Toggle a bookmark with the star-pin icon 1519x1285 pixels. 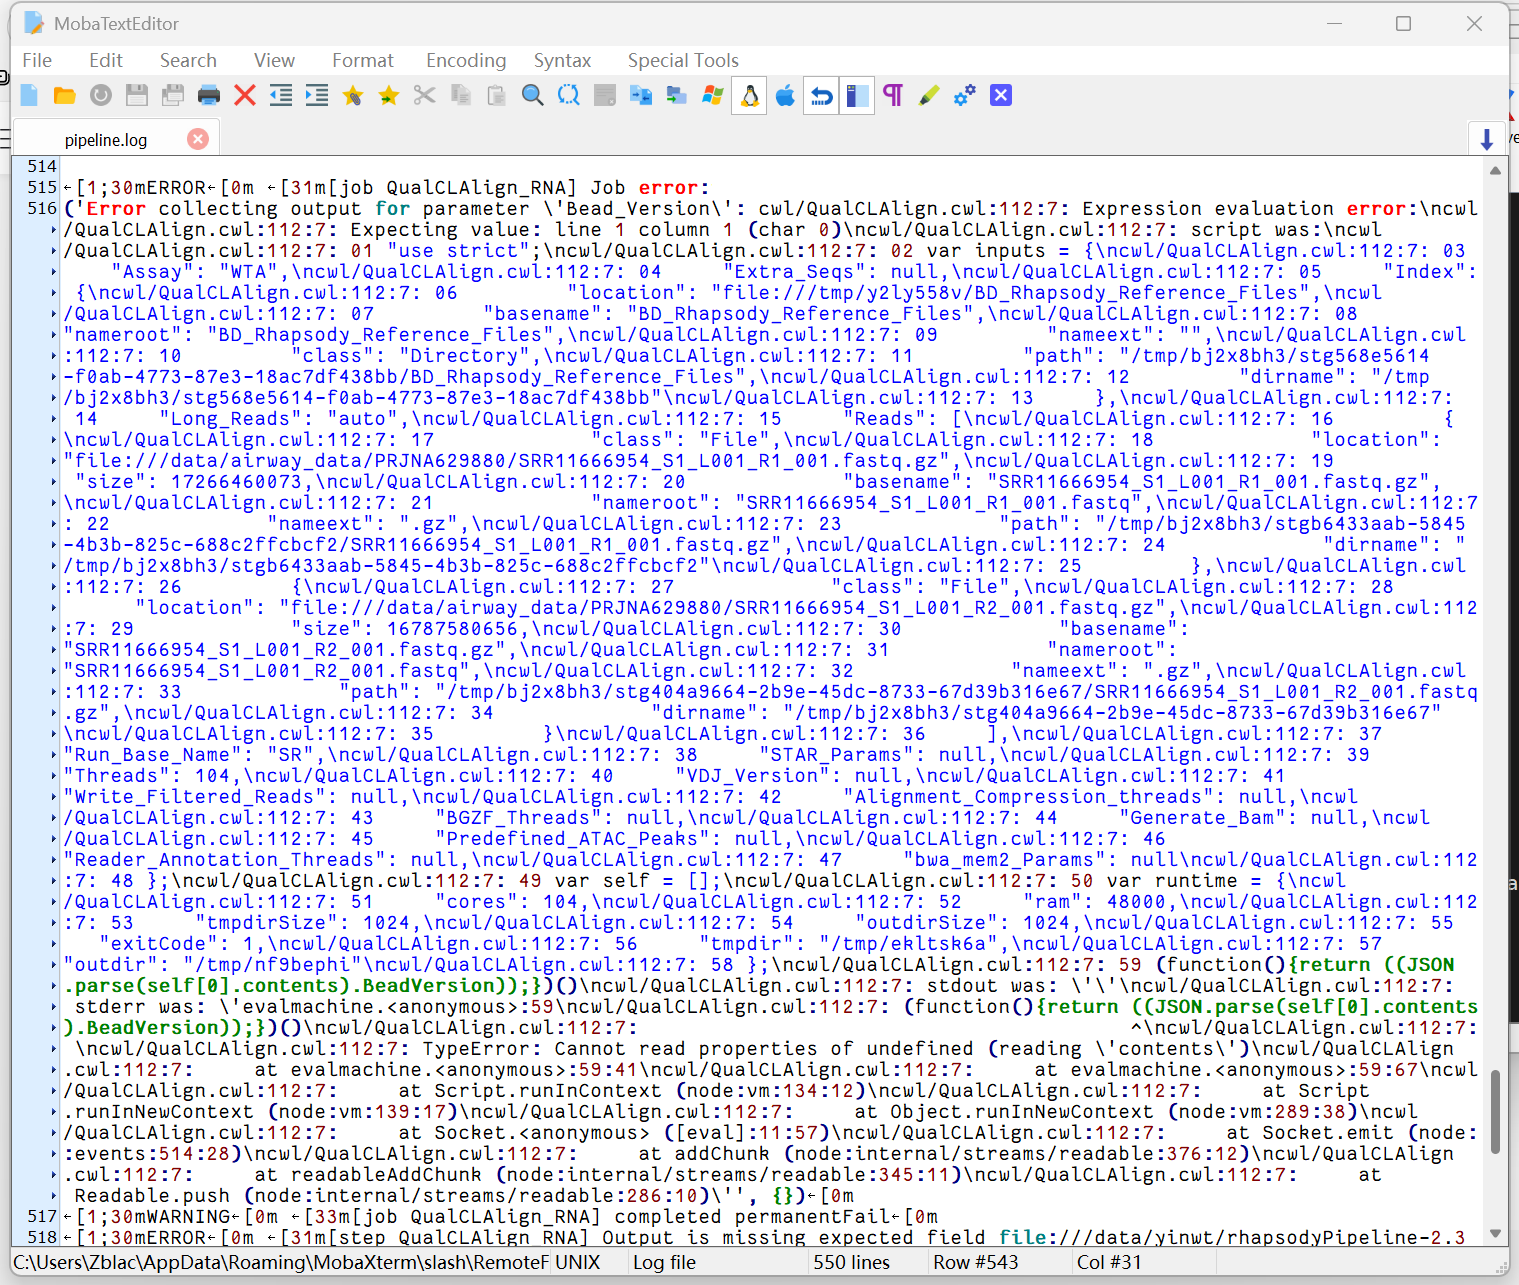(353, 95)
